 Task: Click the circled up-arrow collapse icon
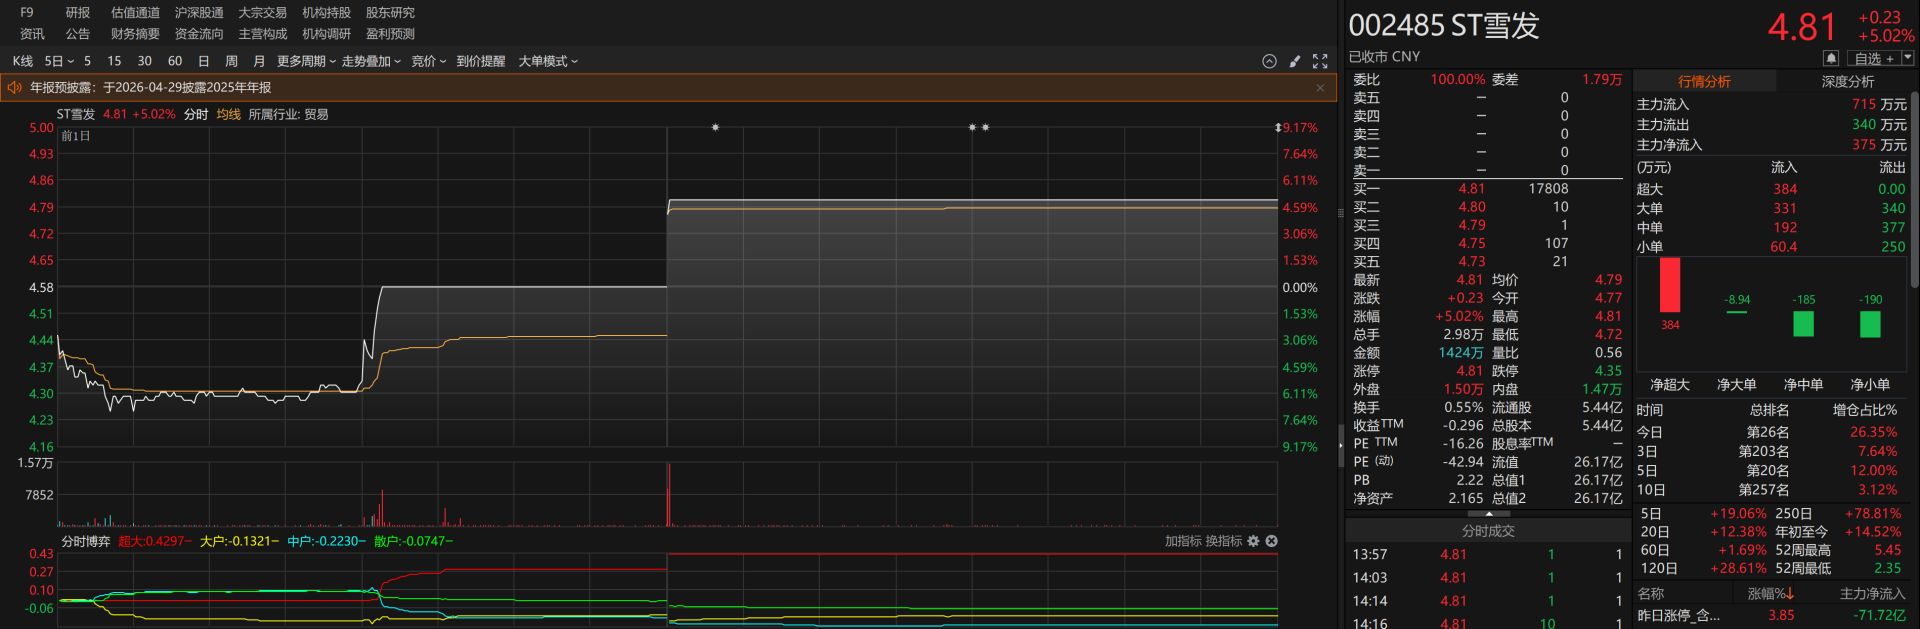pos(1269,61)
